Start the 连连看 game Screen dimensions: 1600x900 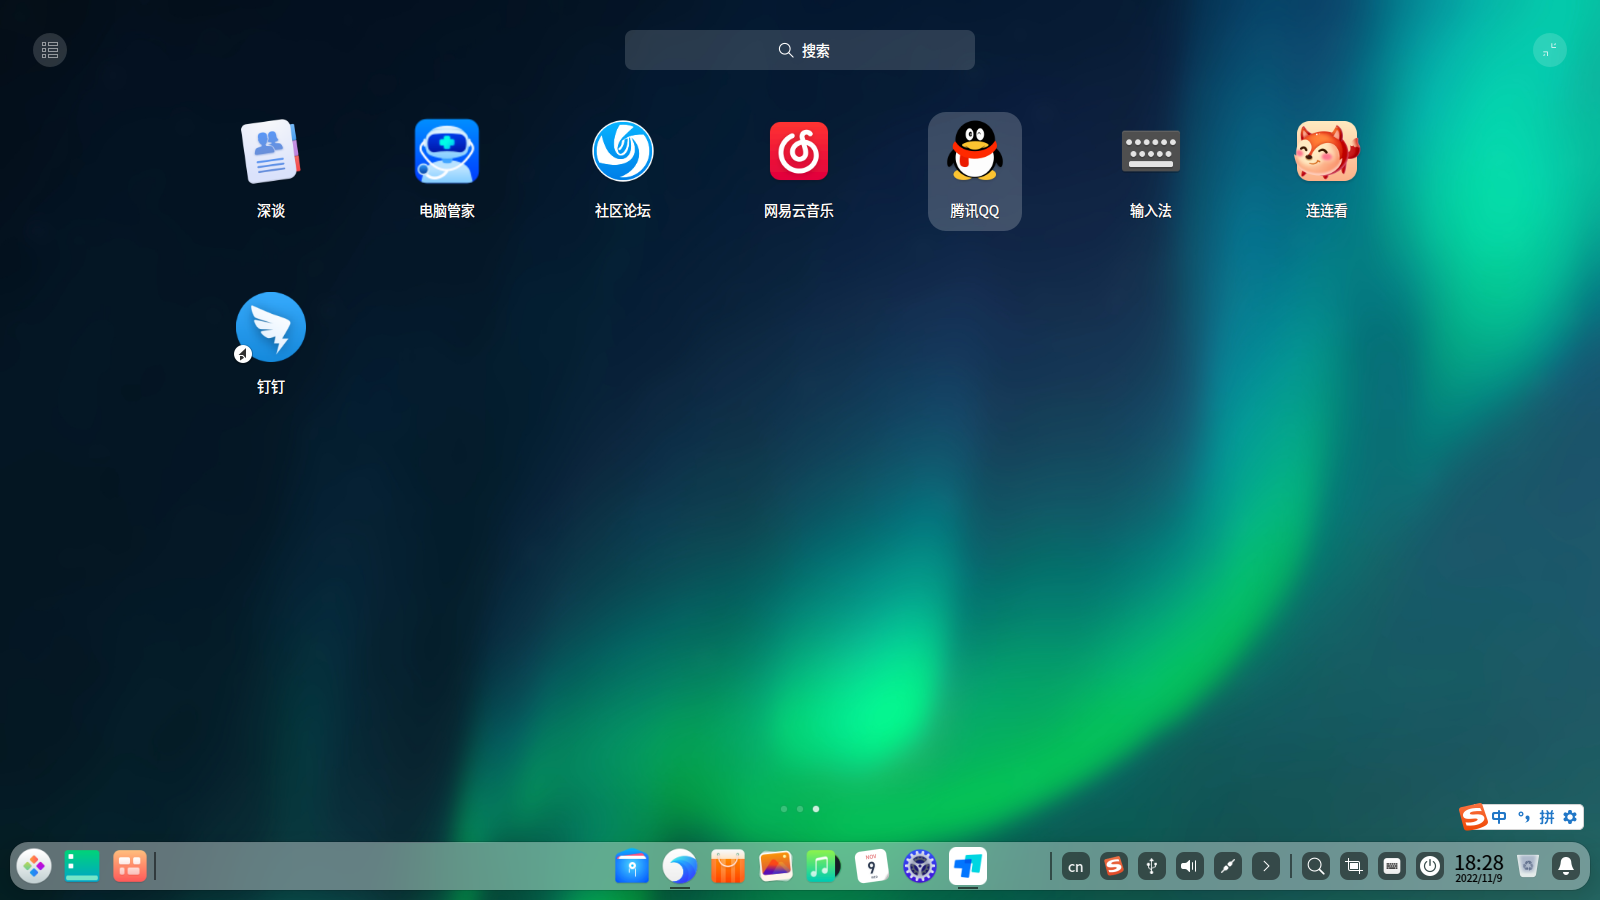[x=1327, y=152]
